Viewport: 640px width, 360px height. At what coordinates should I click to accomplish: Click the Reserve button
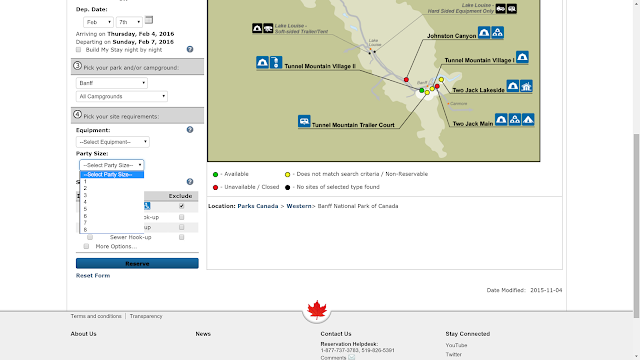tap(137, 263)
